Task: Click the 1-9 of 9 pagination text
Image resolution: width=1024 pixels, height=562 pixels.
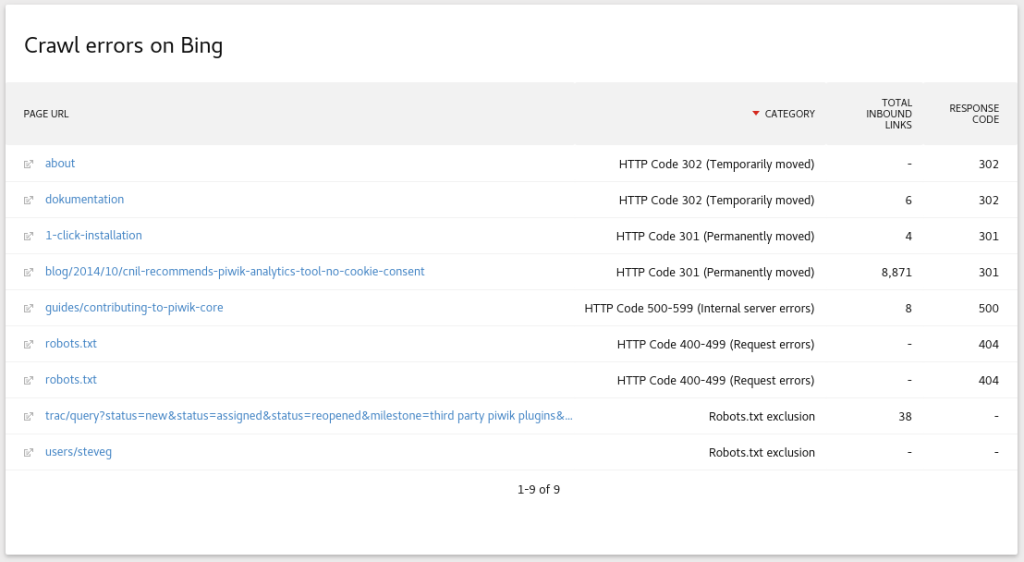Action: (538, 490)
